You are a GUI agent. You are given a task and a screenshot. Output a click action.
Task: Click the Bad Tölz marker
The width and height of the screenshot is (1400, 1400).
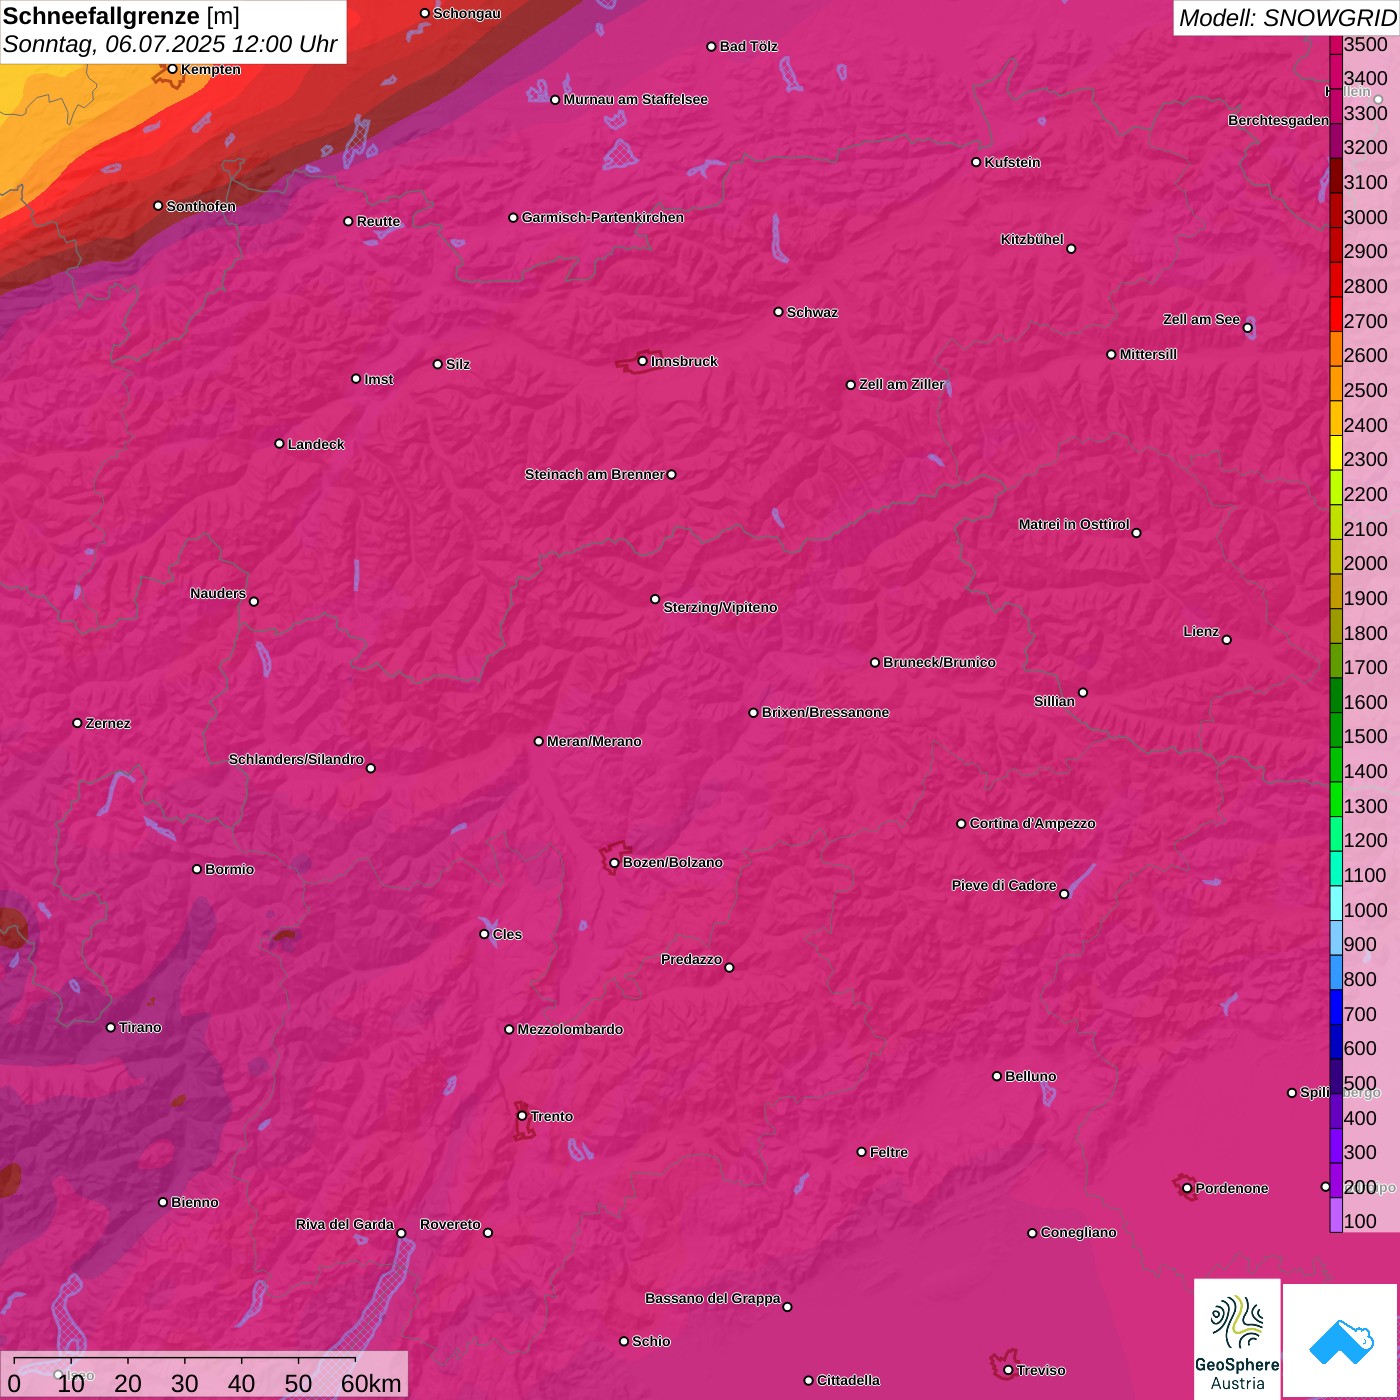tap(711, 46)
